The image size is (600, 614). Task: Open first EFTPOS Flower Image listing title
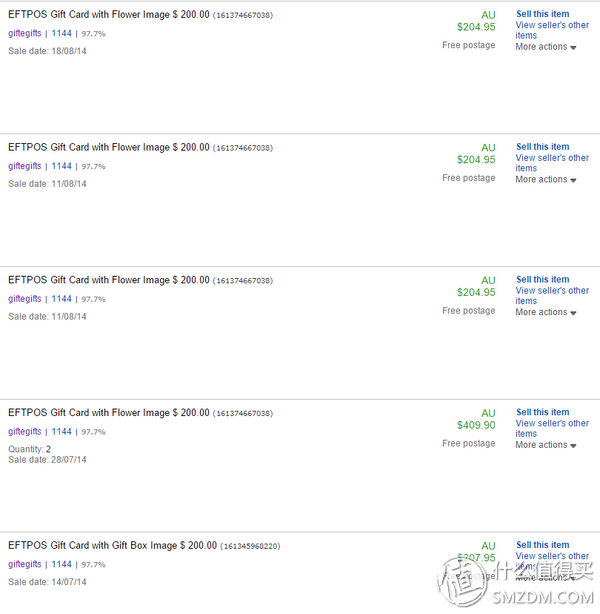coord(108,15)
